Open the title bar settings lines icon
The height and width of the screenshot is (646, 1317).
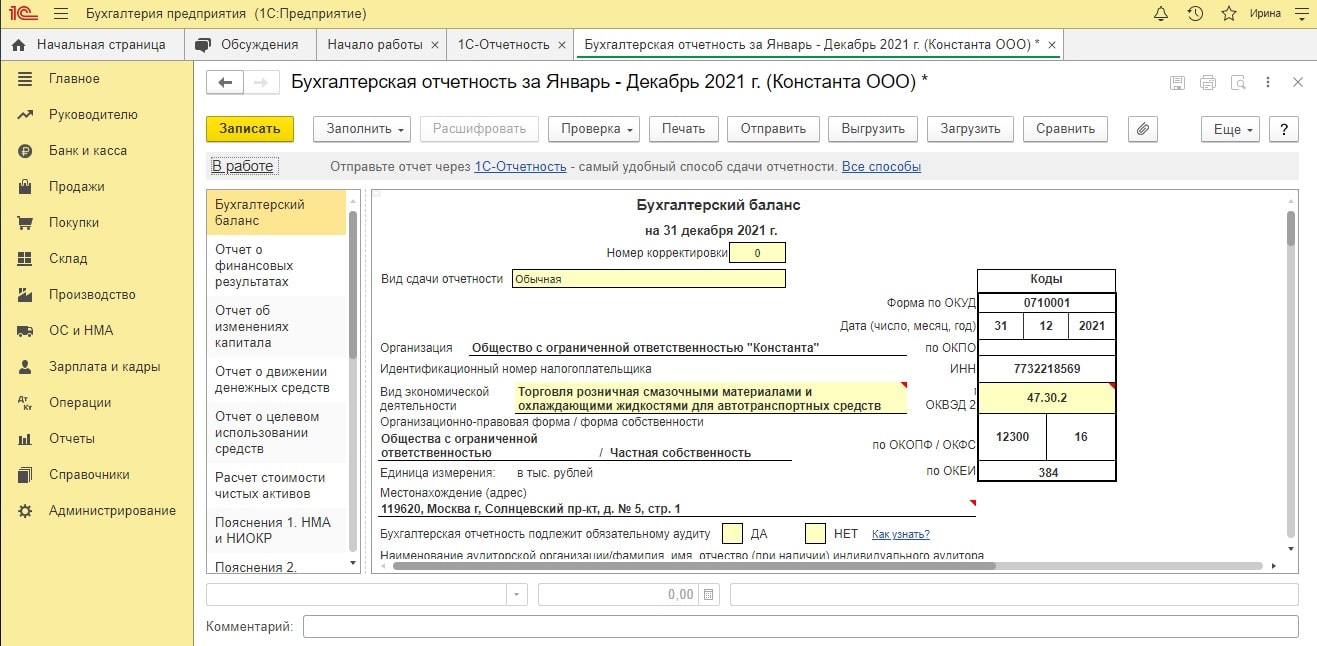tap(1300, 14)
